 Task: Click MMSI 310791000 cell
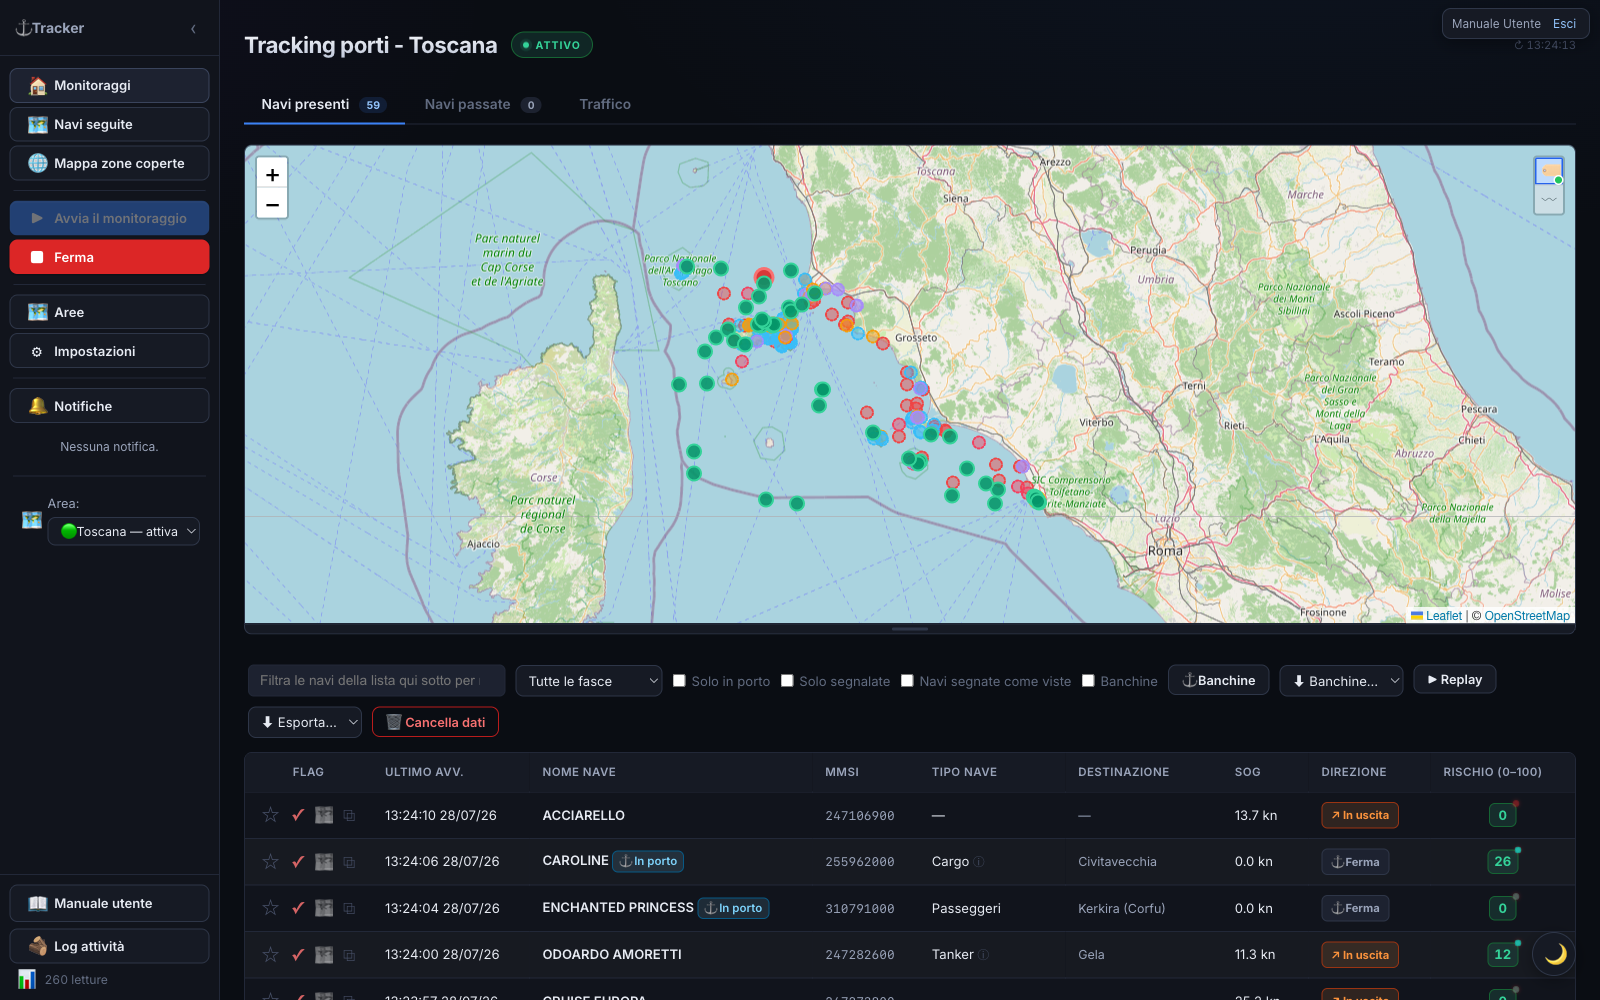pos(860,909)
